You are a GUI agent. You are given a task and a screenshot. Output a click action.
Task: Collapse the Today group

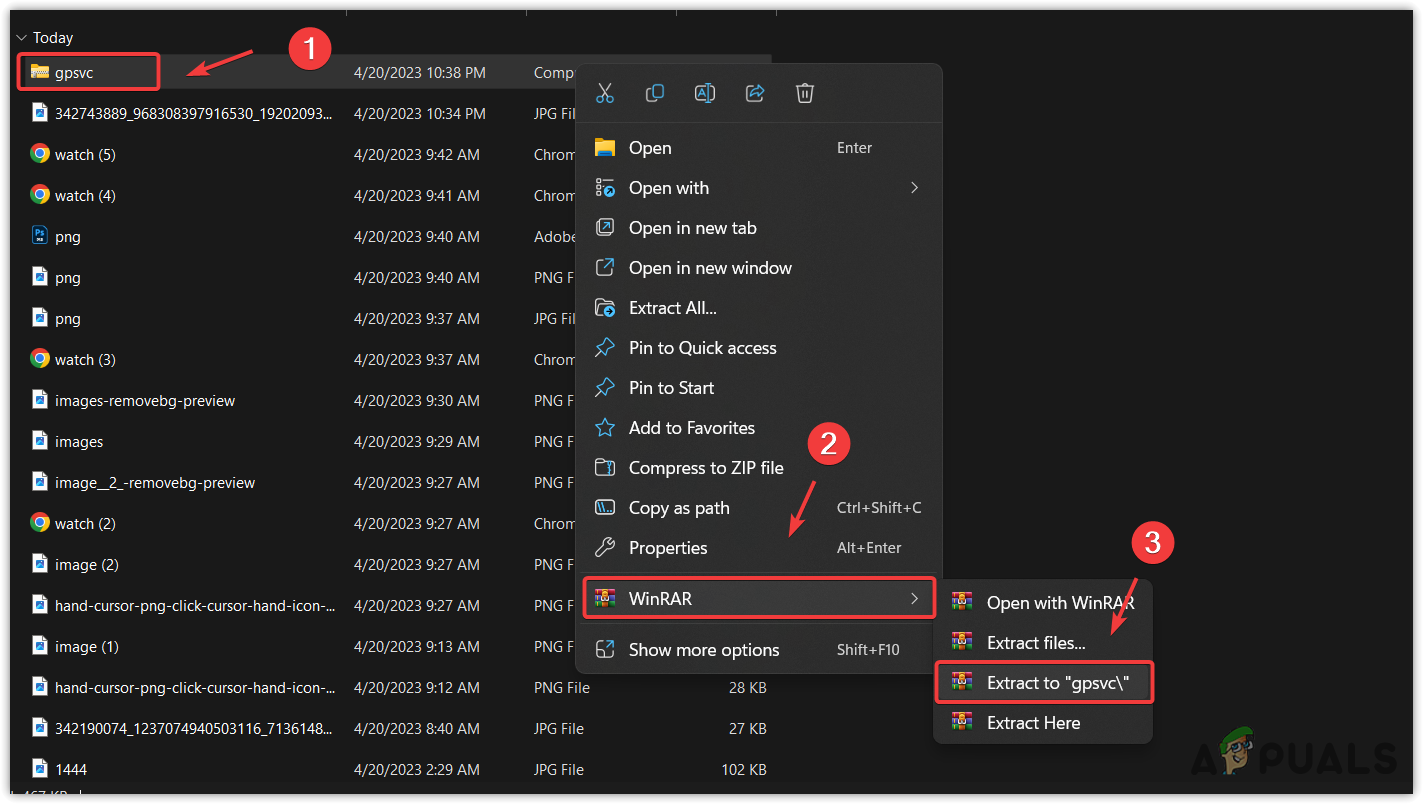pos(21,38)
